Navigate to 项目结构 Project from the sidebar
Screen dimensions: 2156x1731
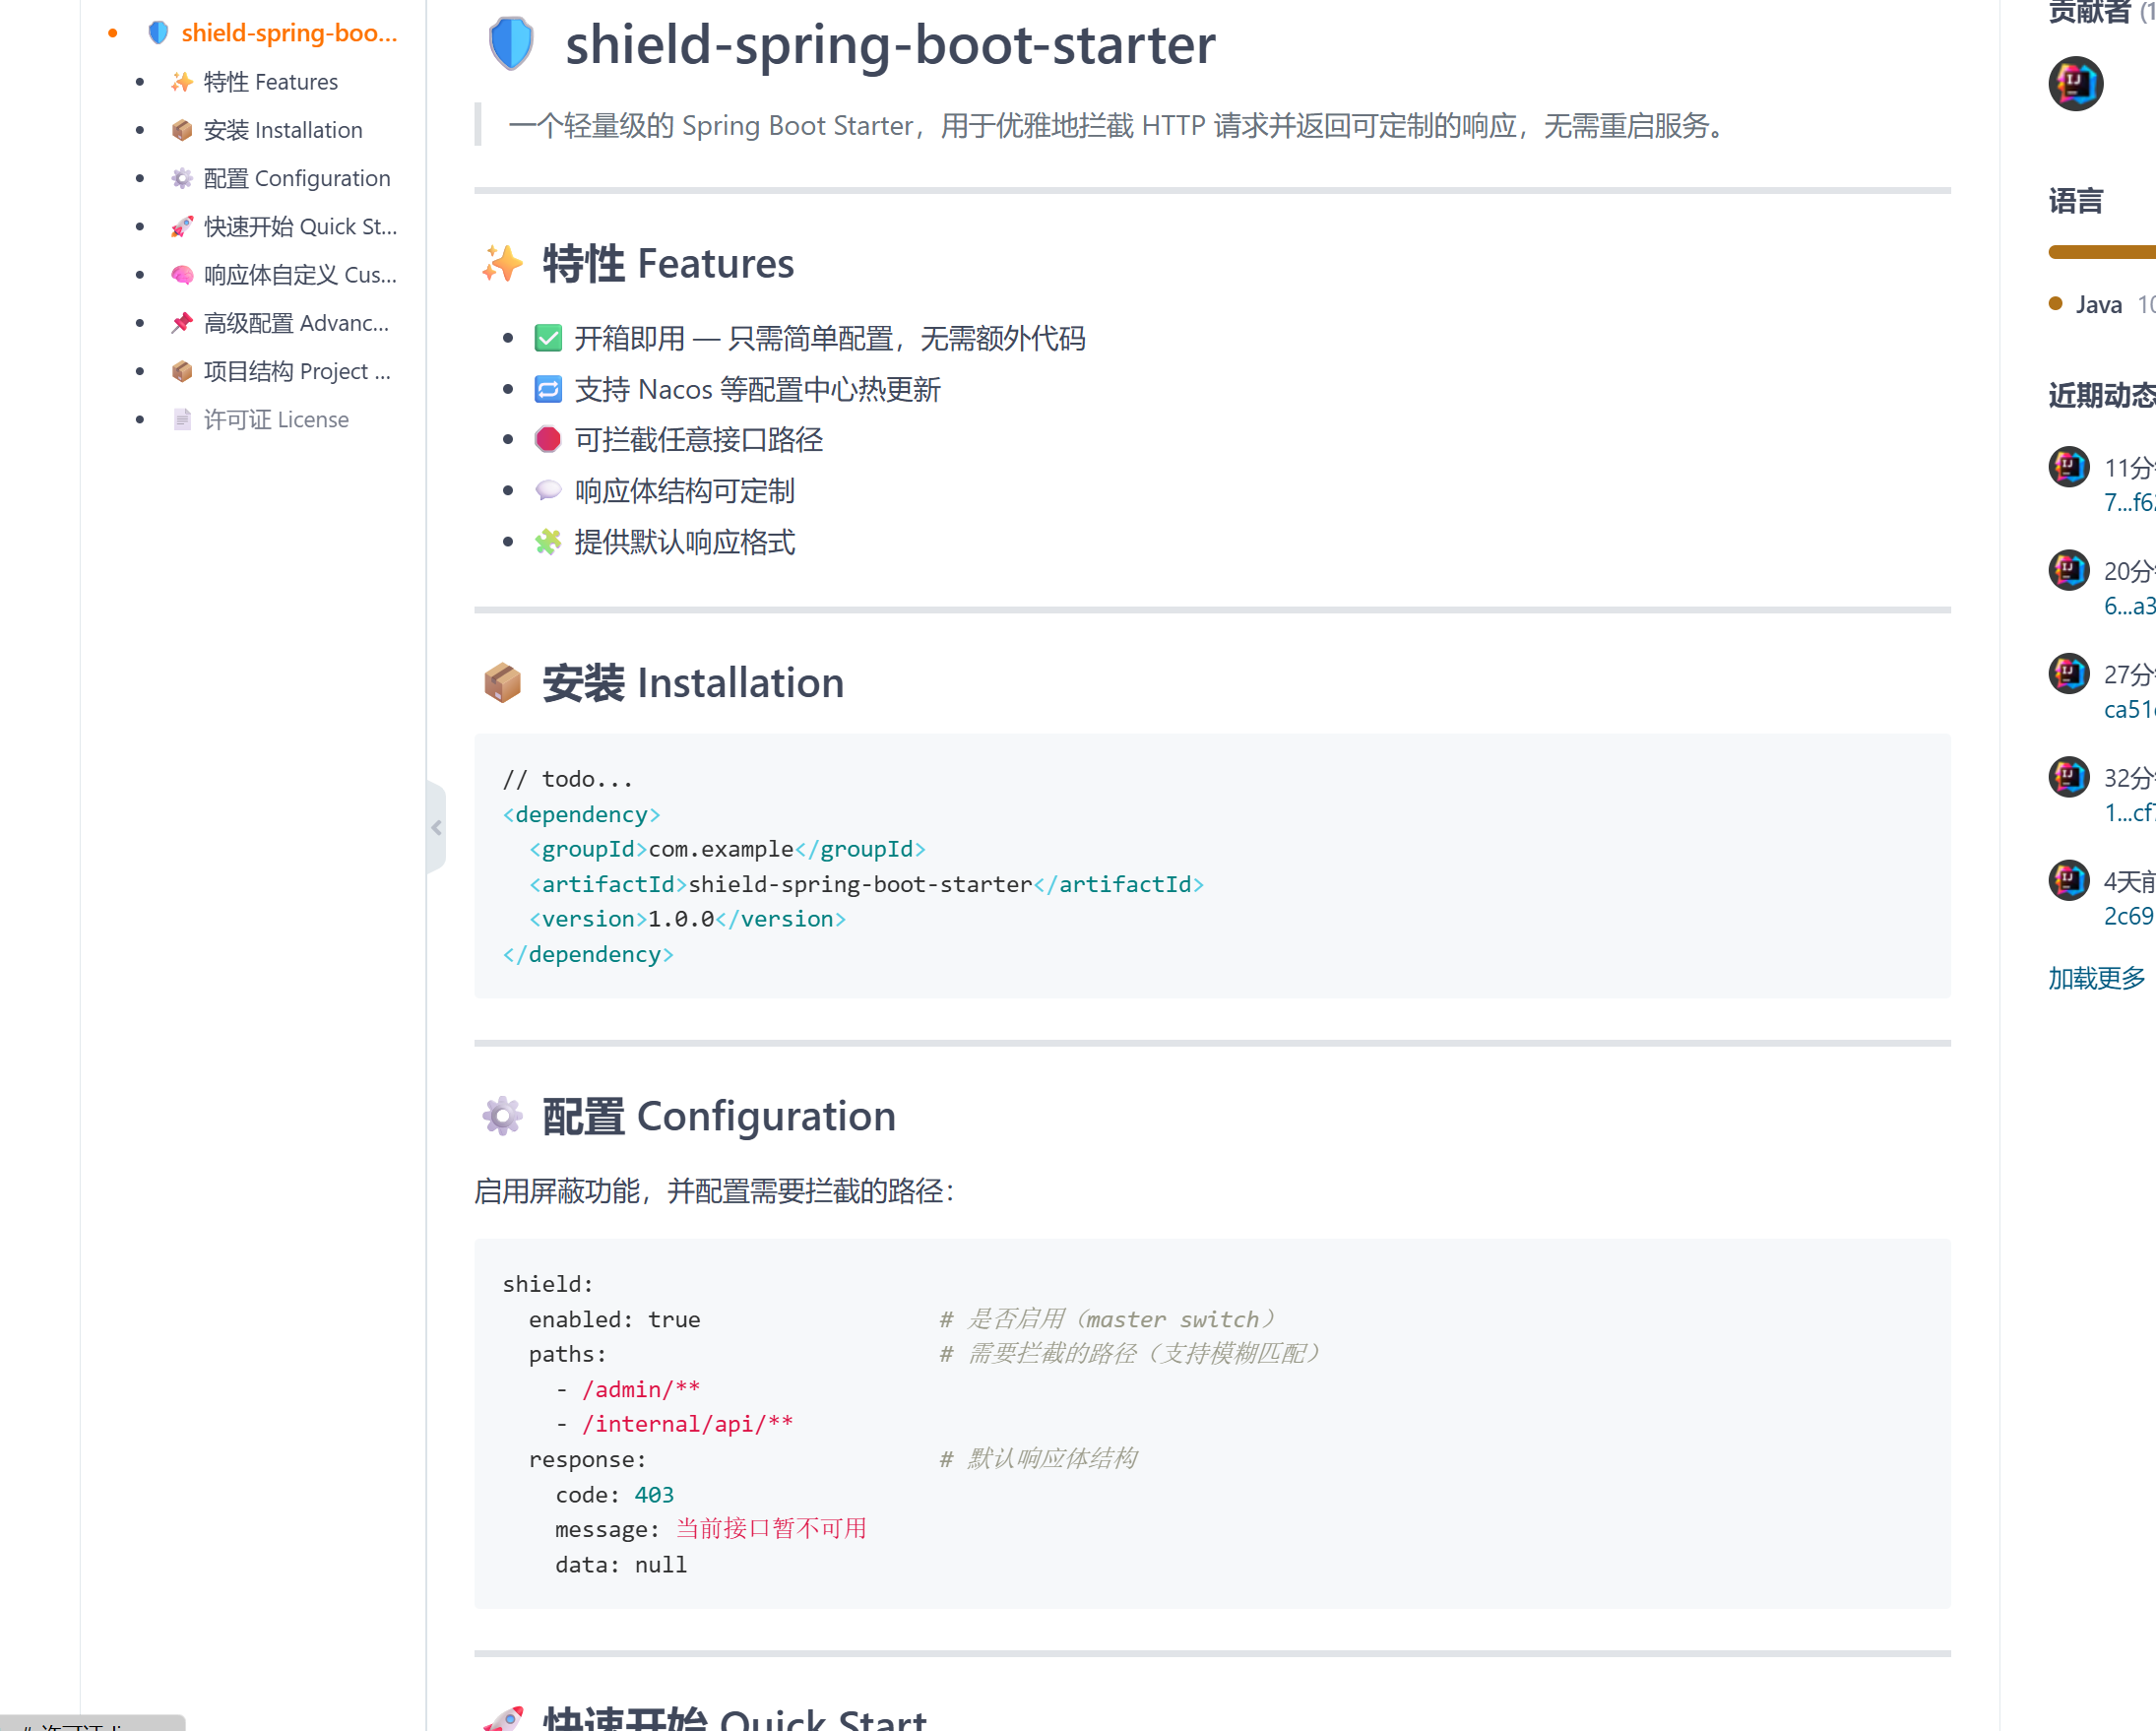tap(295, 371)
